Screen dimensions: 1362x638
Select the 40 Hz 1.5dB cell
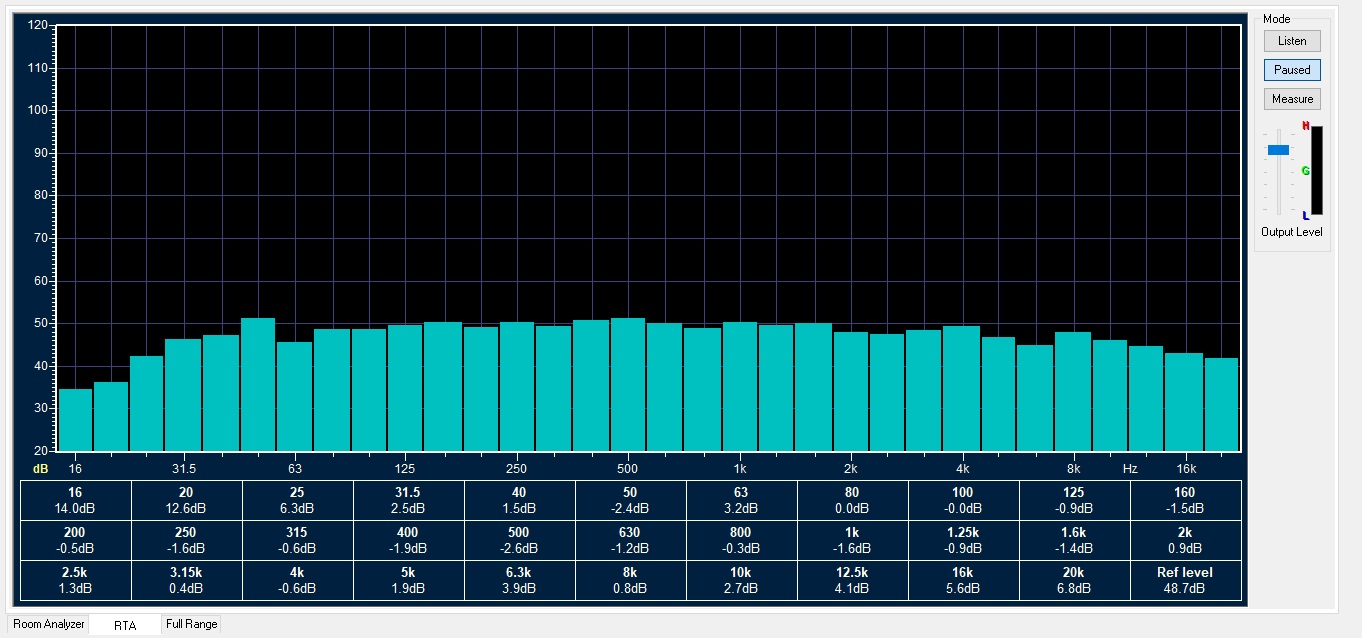[519, 500]
